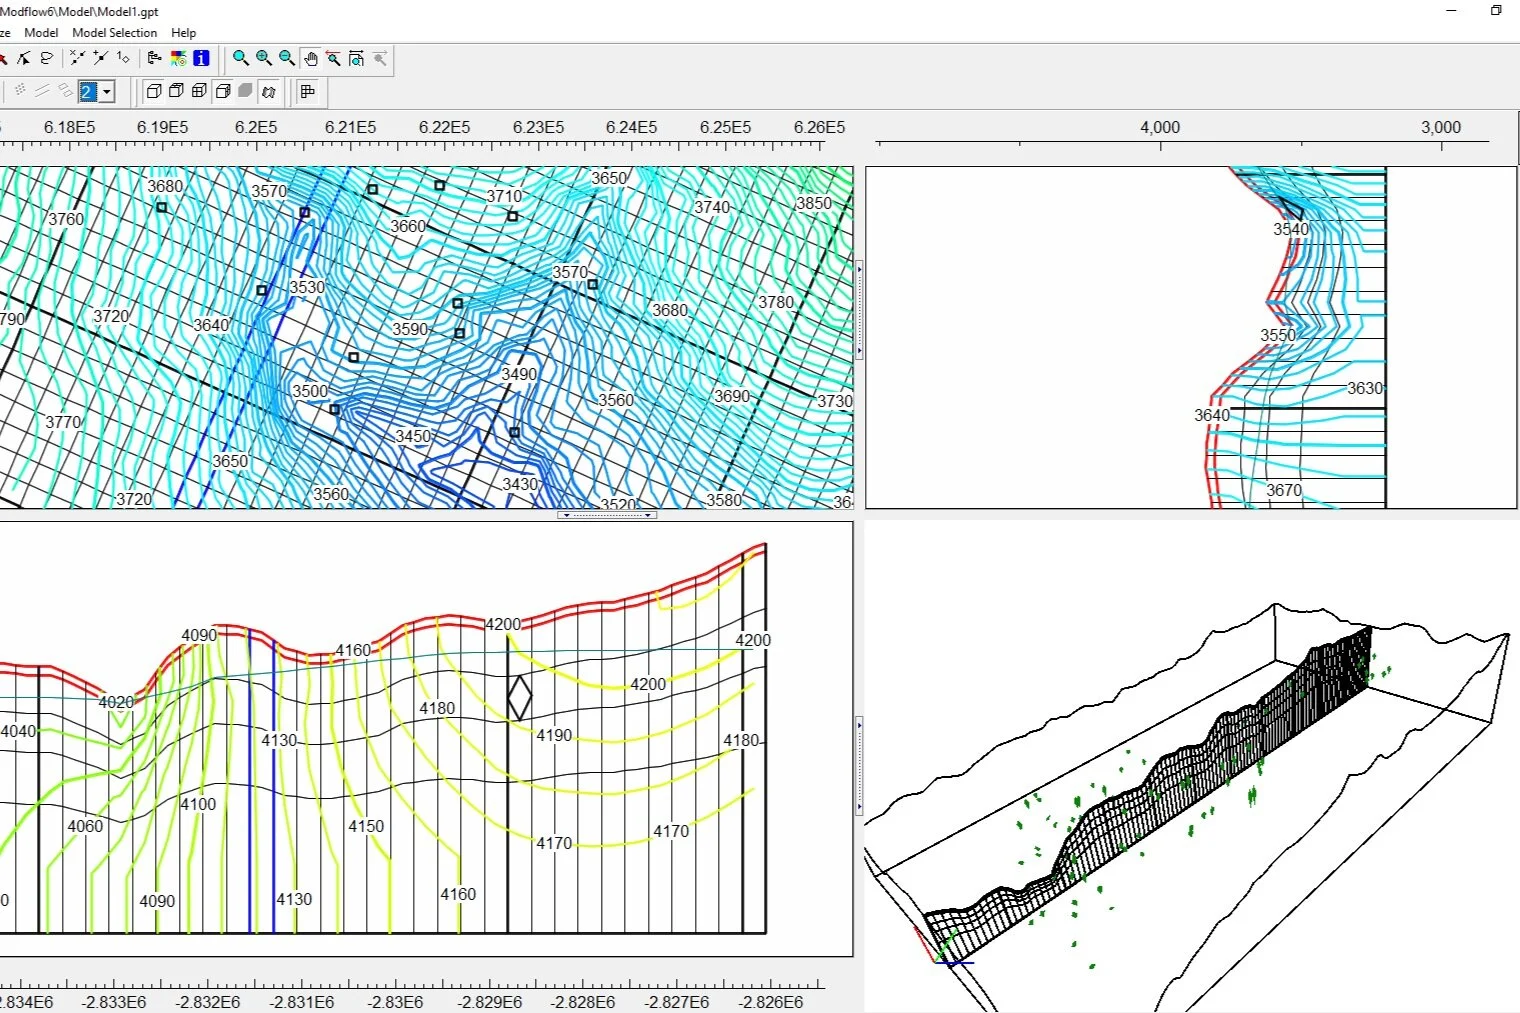1520x1013 pixels.
Task: Select the plain zoom magnifier tool
Action: click(241, 59)
